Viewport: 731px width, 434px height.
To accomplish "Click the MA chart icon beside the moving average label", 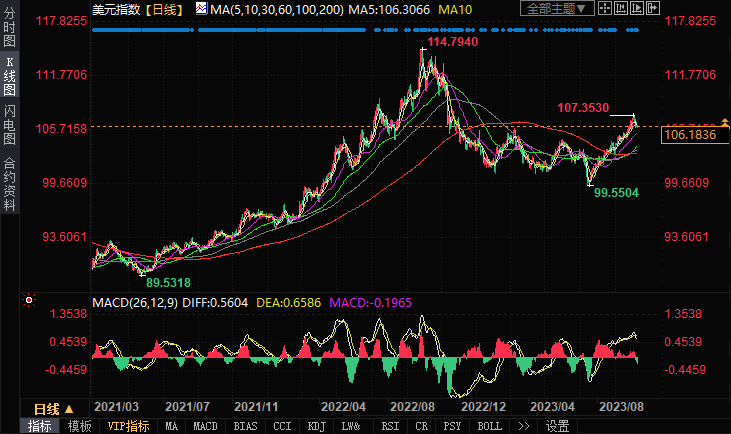I will [201, 9].
